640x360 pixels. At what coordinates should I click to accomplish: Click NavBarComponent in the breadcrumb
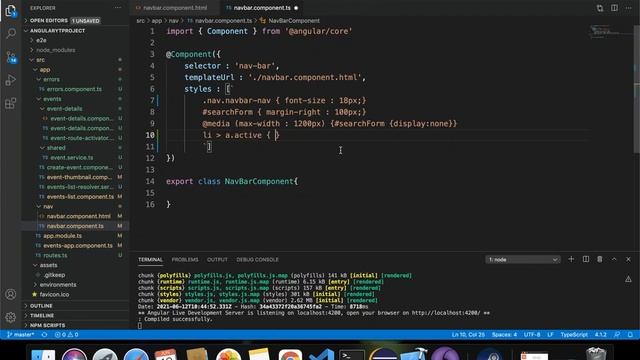click(x=294, y=20)
